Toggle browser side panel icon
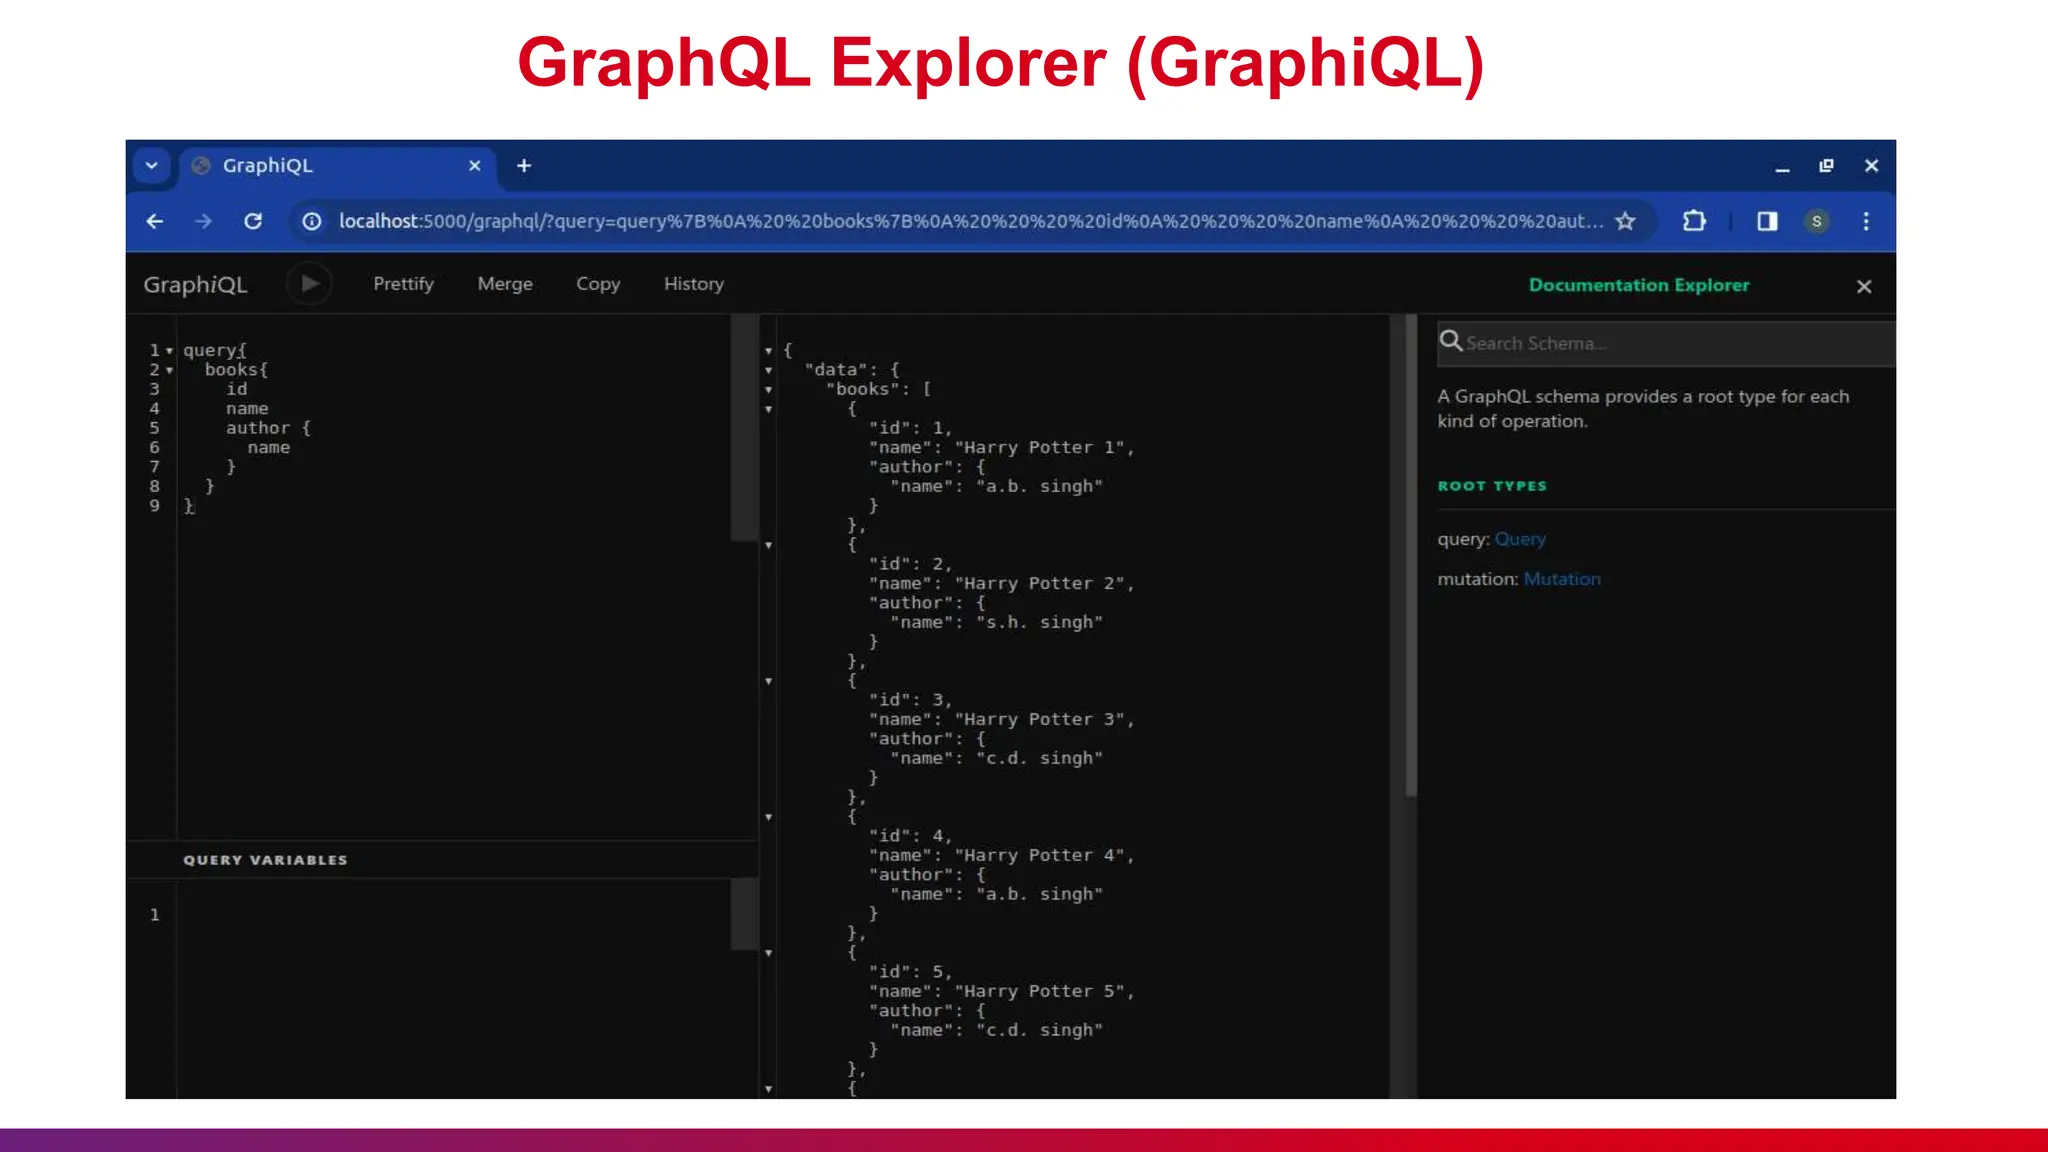The image size is (2048, 1152). (x=1767, y=221)
